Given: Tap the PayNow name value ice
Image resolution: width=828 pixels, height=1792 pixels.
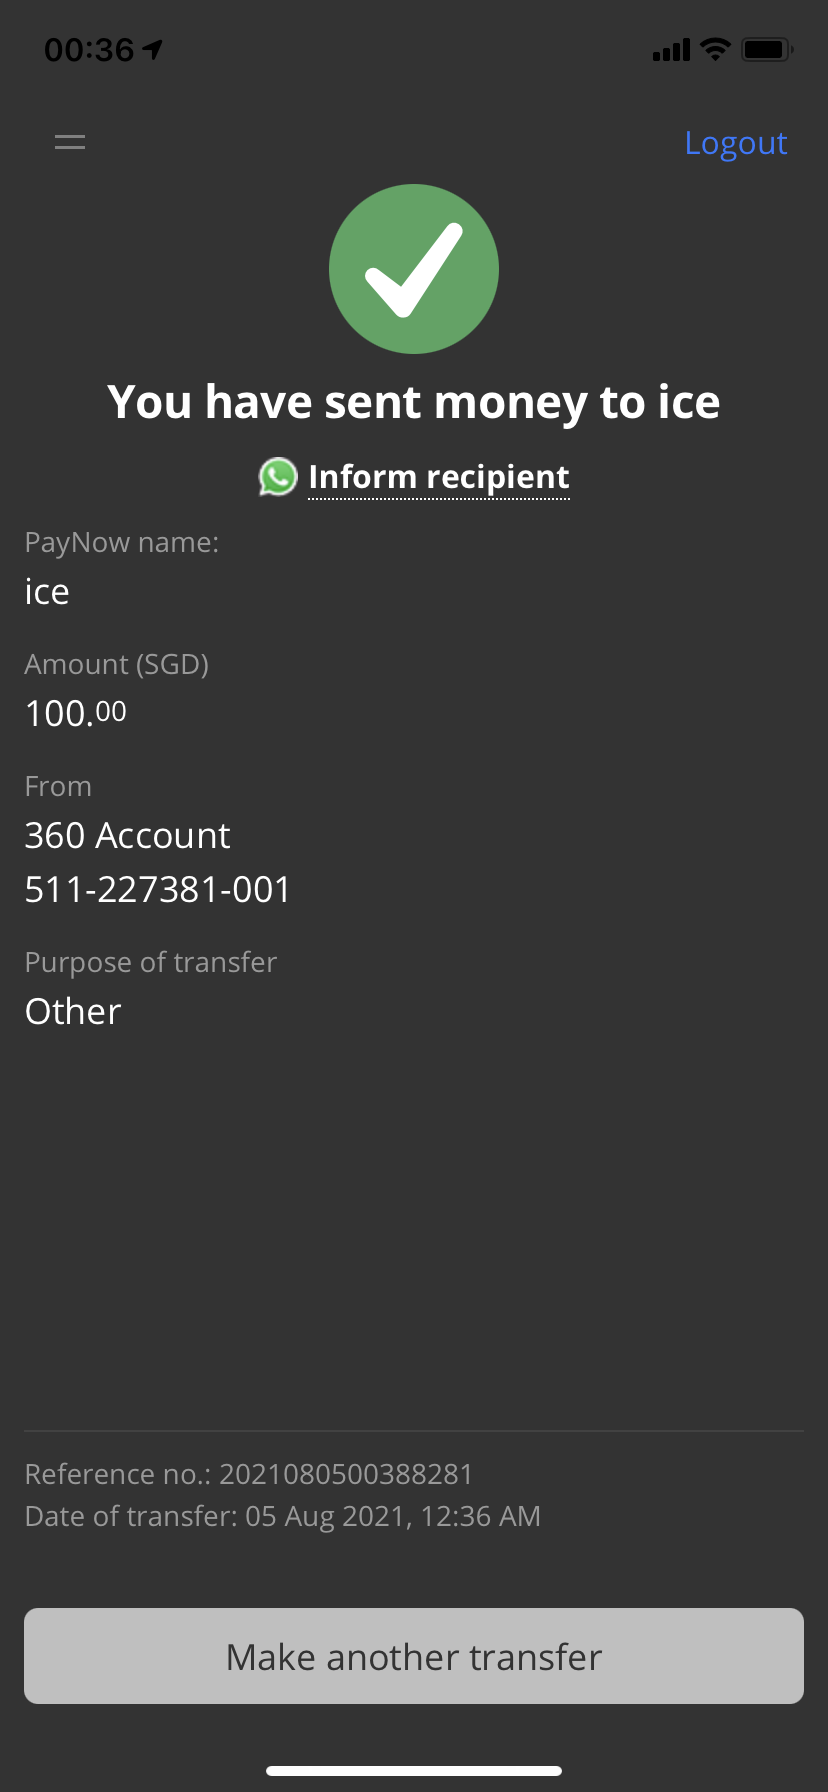Looking at the screenshot, I should [x=47, y=591].
